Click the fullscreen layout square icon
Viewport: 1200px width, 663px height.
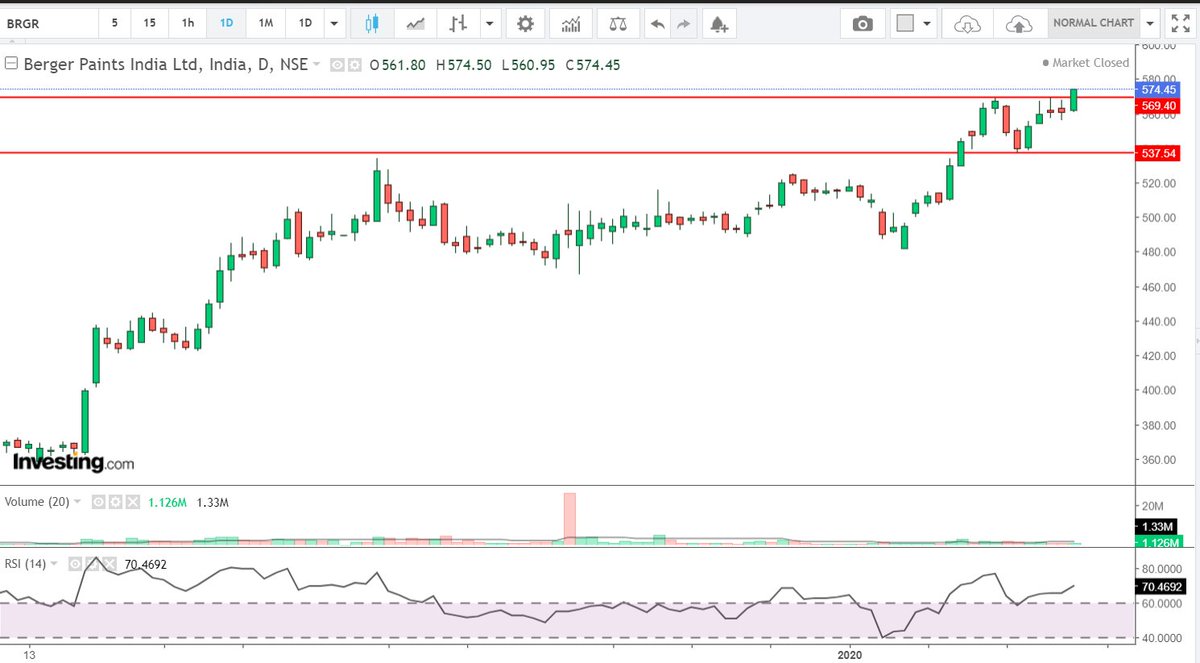coord(906,23)
